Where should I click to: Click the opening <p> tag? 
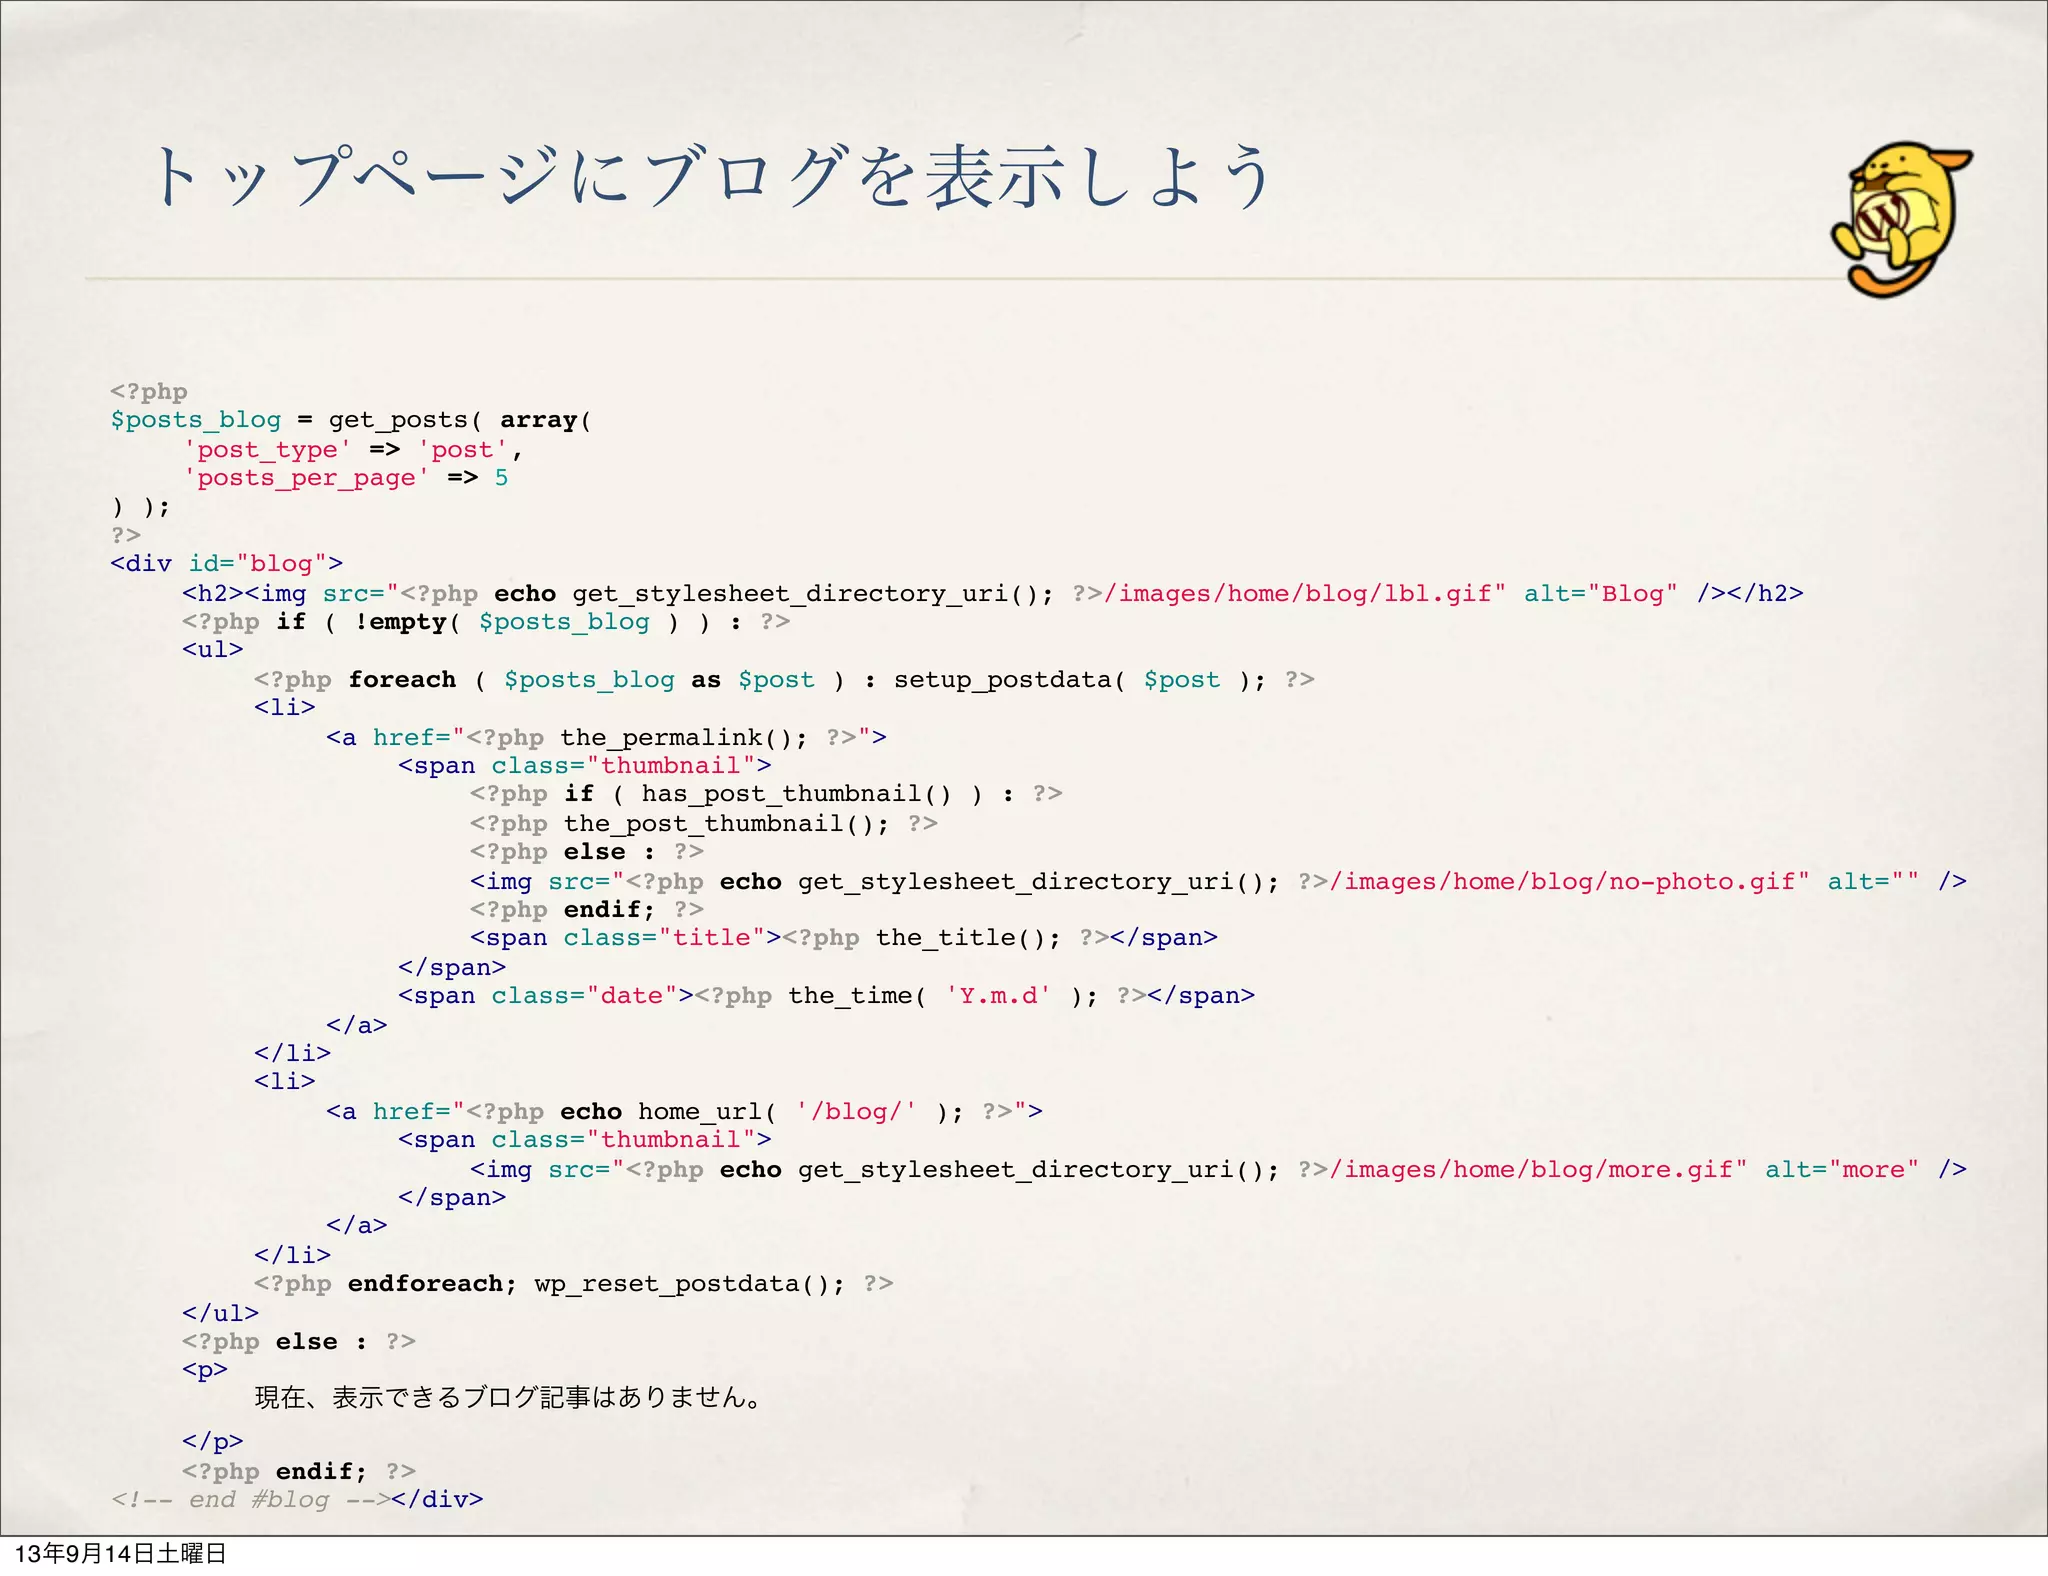[205, 1371]
